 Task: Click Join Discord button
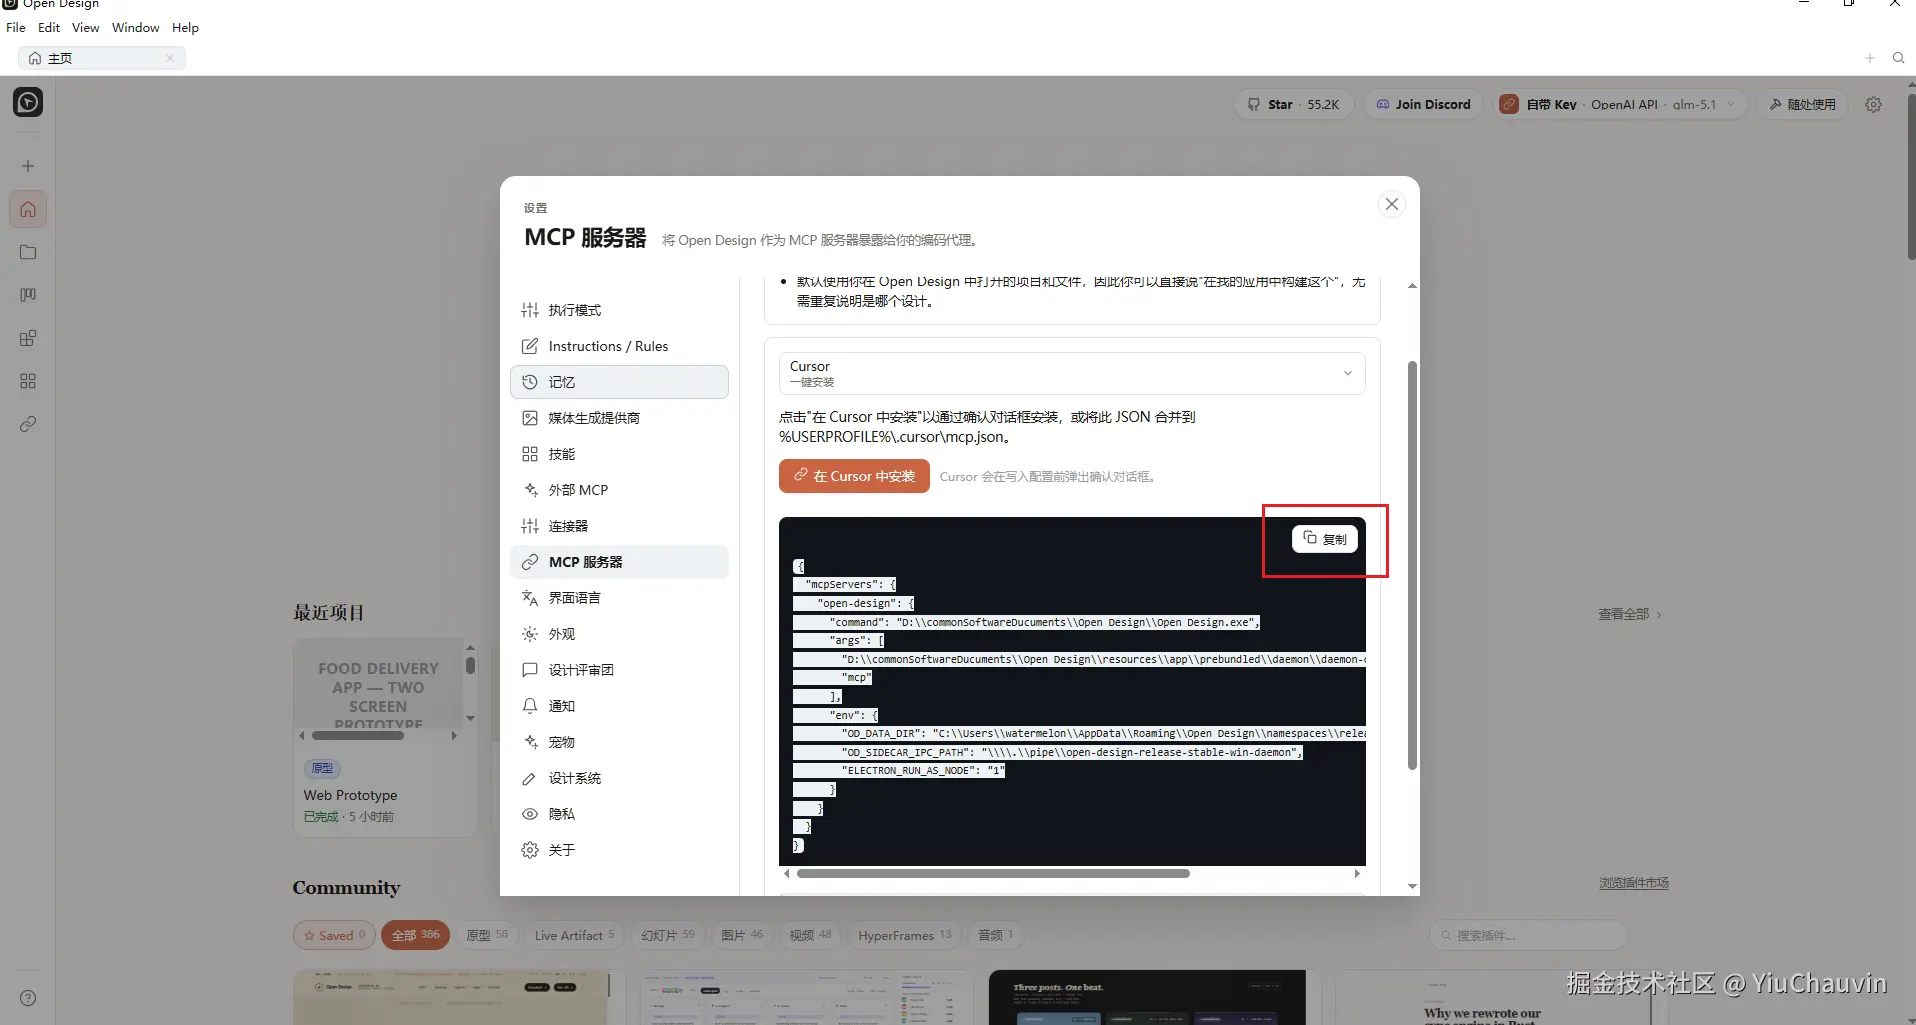(x=1424, y=104)
